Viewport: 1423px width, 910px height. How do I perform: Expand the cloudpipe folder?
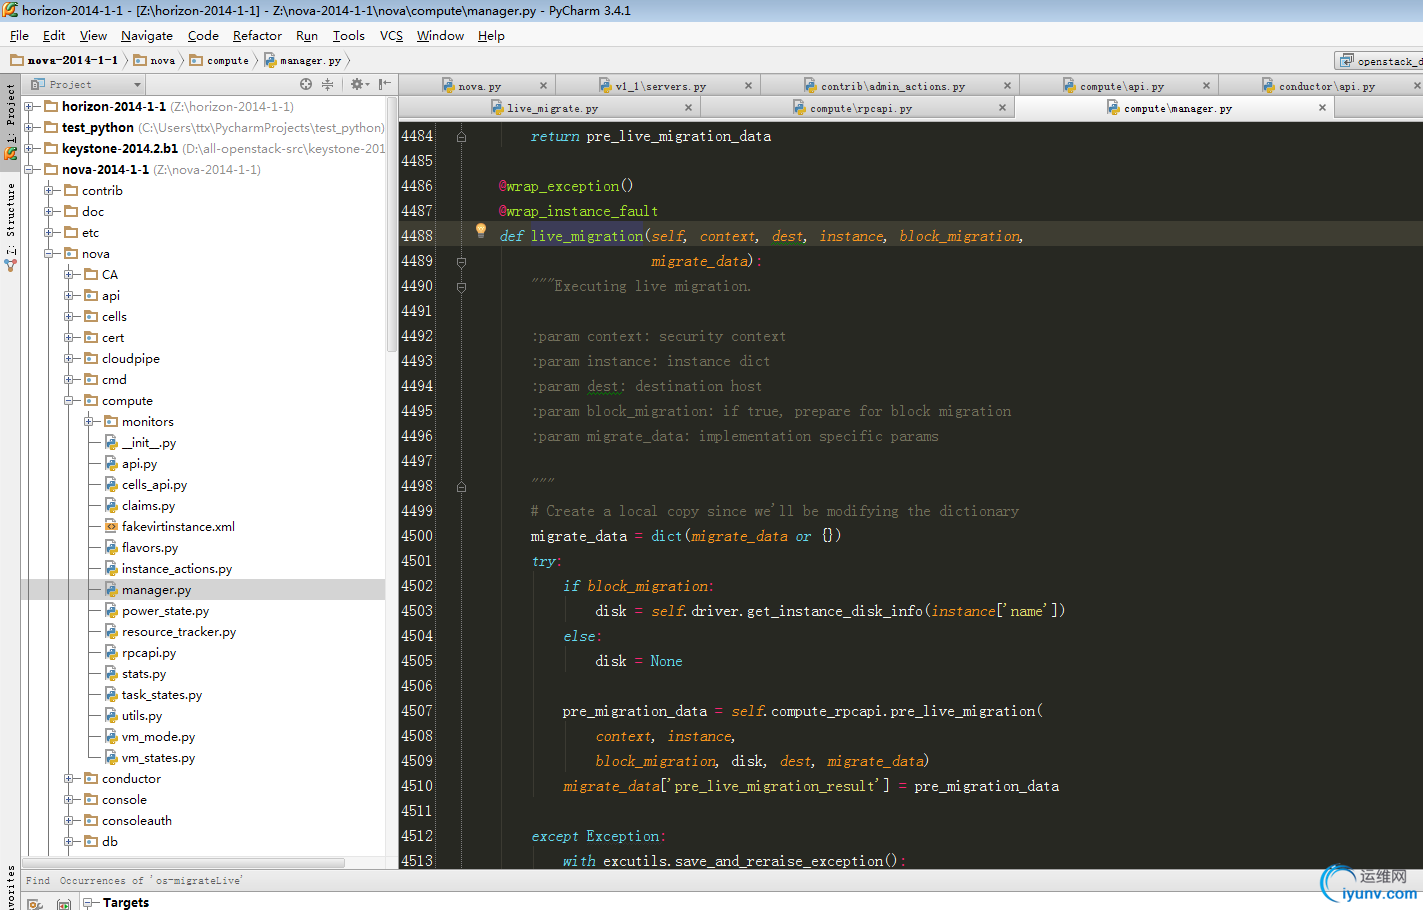coord(69,358)
